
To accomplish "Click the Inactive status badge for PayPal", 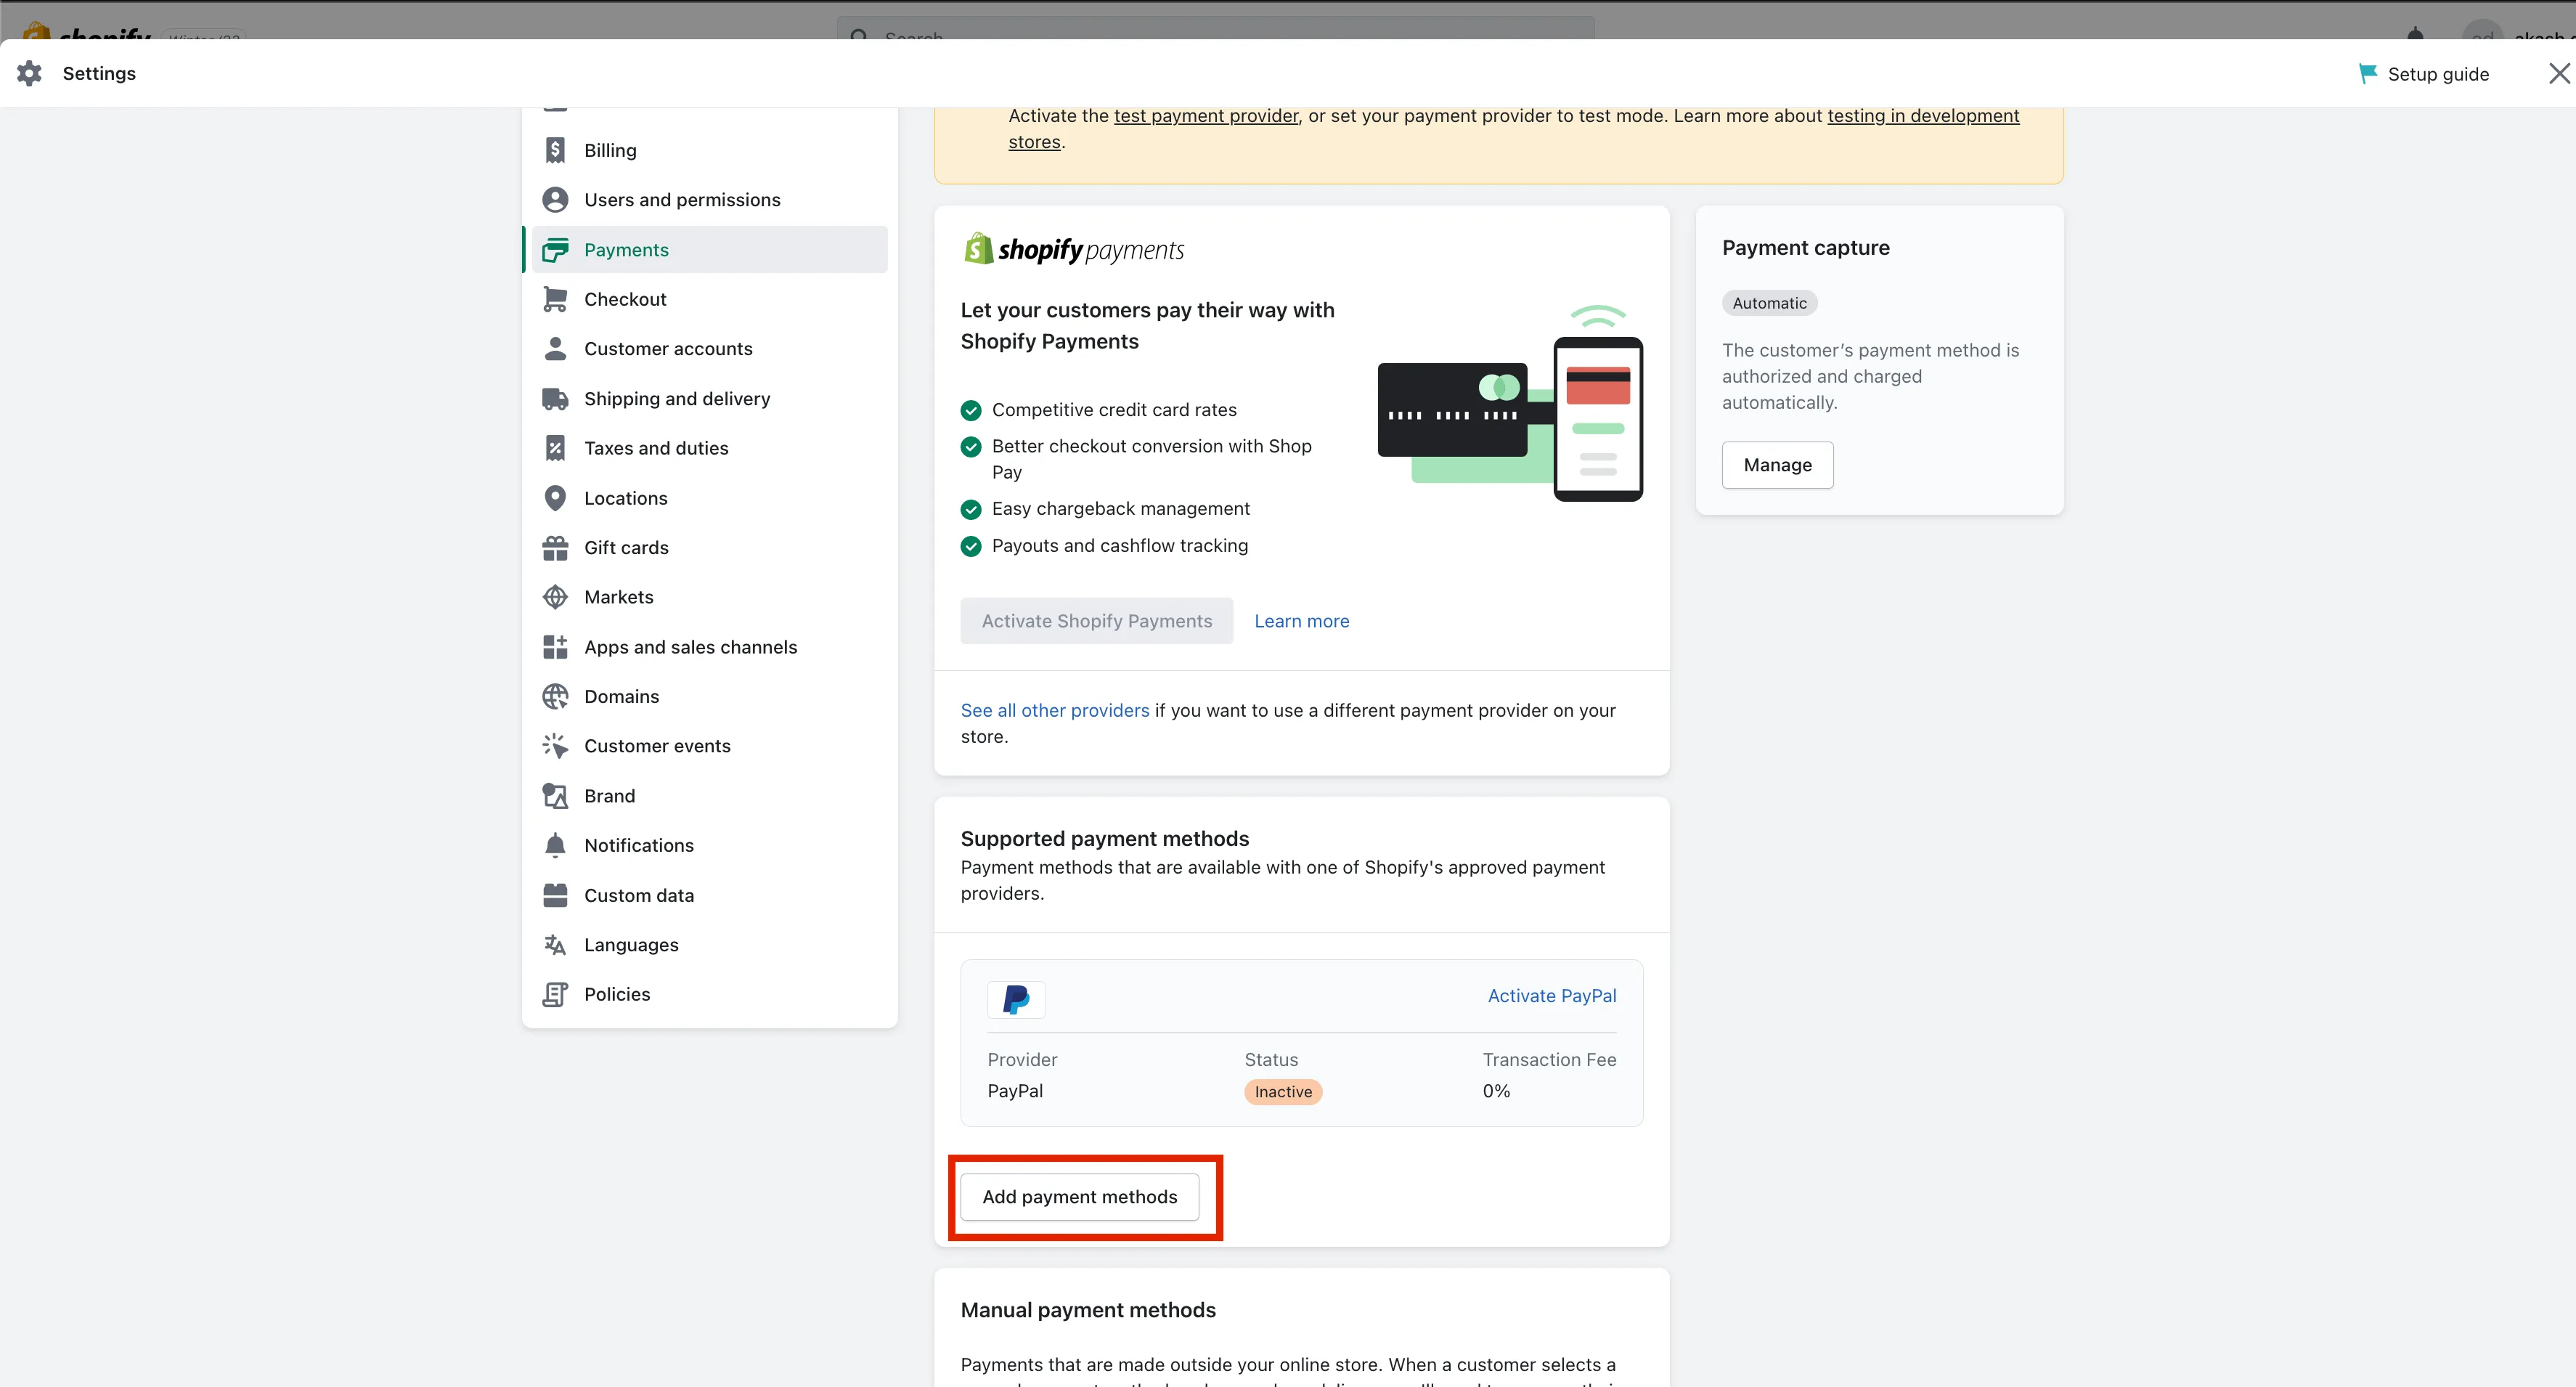I will pos(1283,1092).
